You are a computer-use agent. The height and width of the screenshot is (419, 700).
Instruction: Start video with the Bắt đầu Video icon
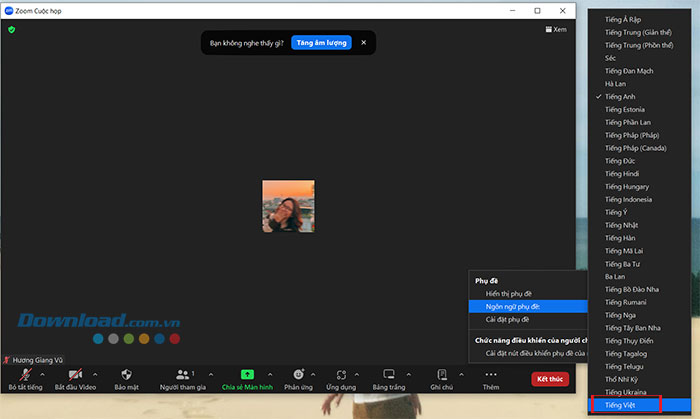click(75, 373)
